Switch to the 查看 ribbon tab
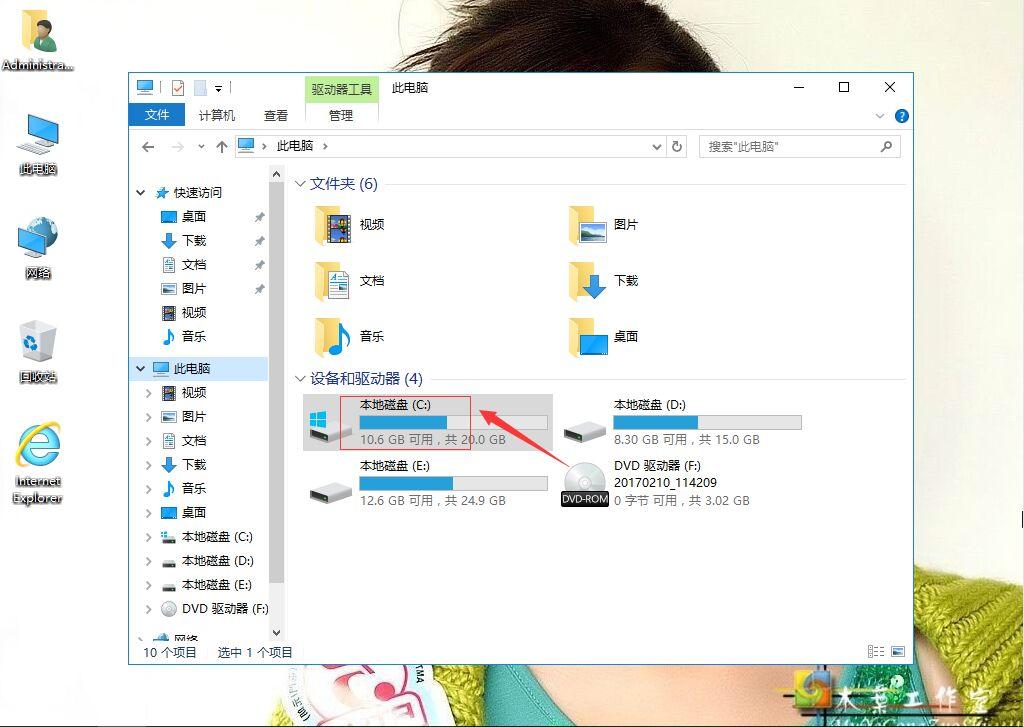The image size is (1024, 727). 276,116
